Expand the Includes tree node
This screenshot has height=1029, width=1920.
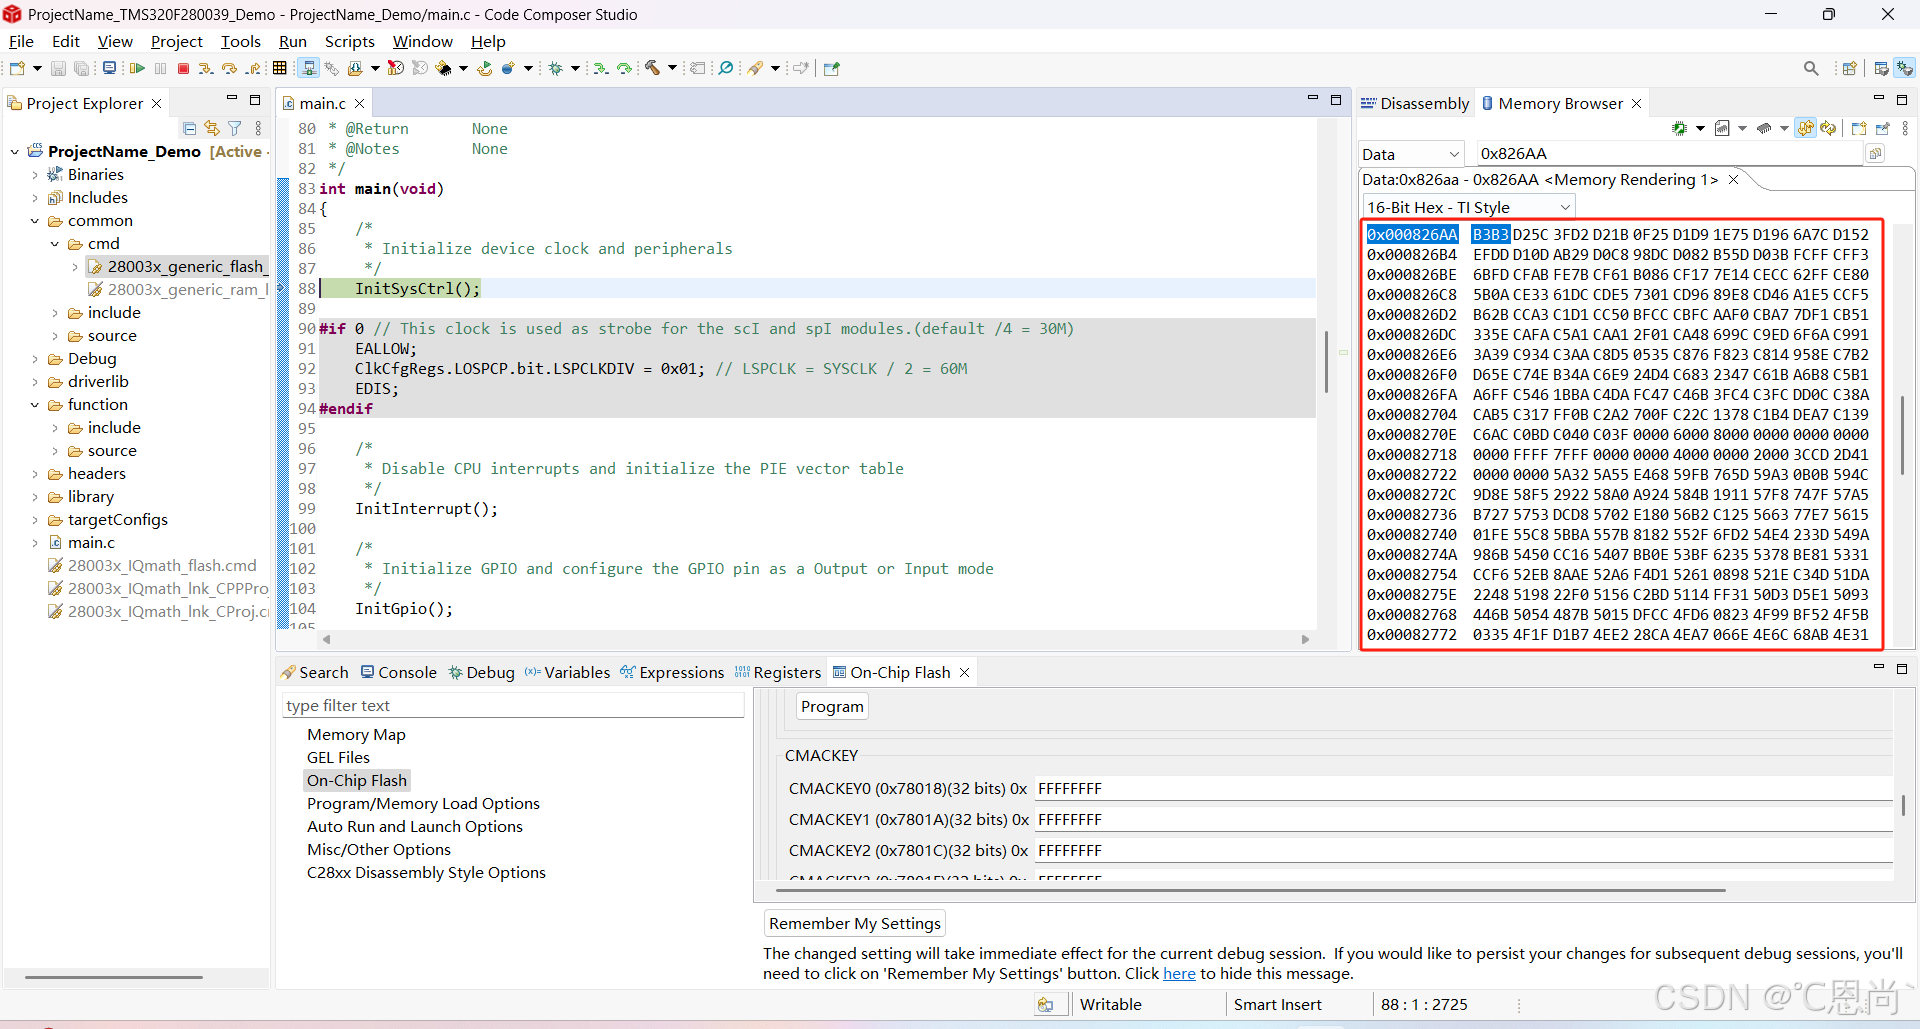[35, 198]
